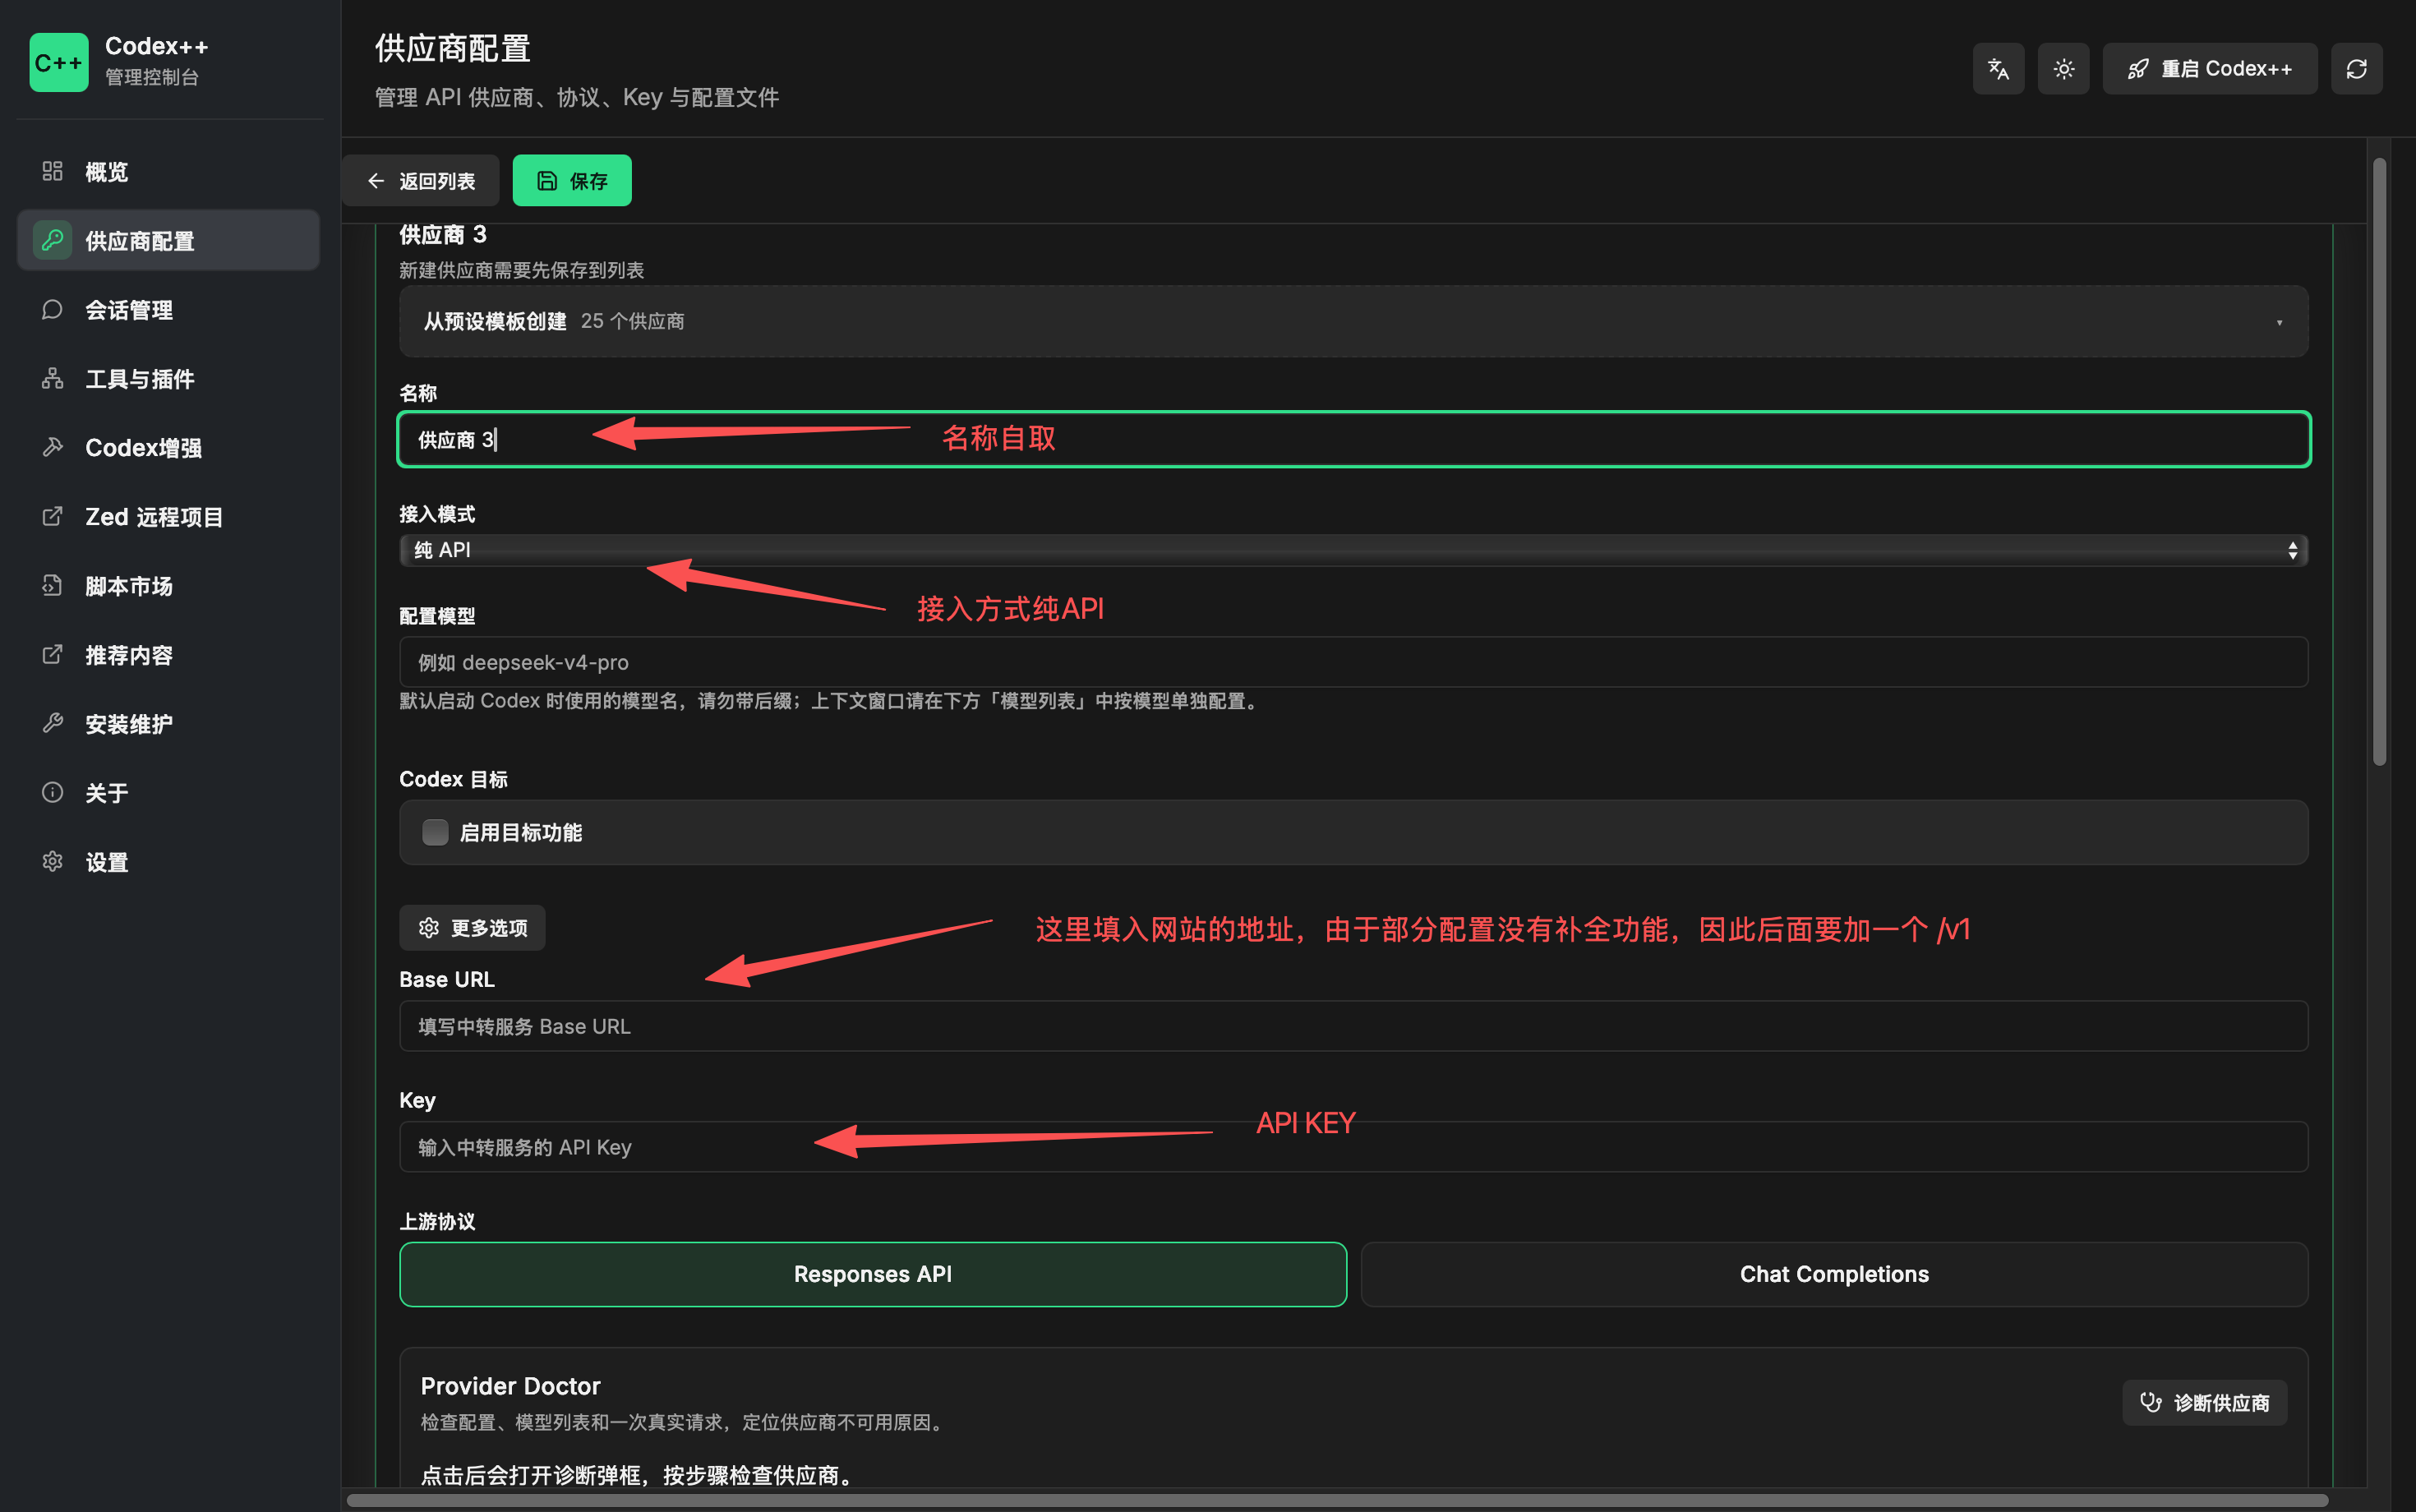Select the Chat Completions protocol
Image resolution: width=2416 pixels, height=1512 pixels.
pos(1834,1274)
